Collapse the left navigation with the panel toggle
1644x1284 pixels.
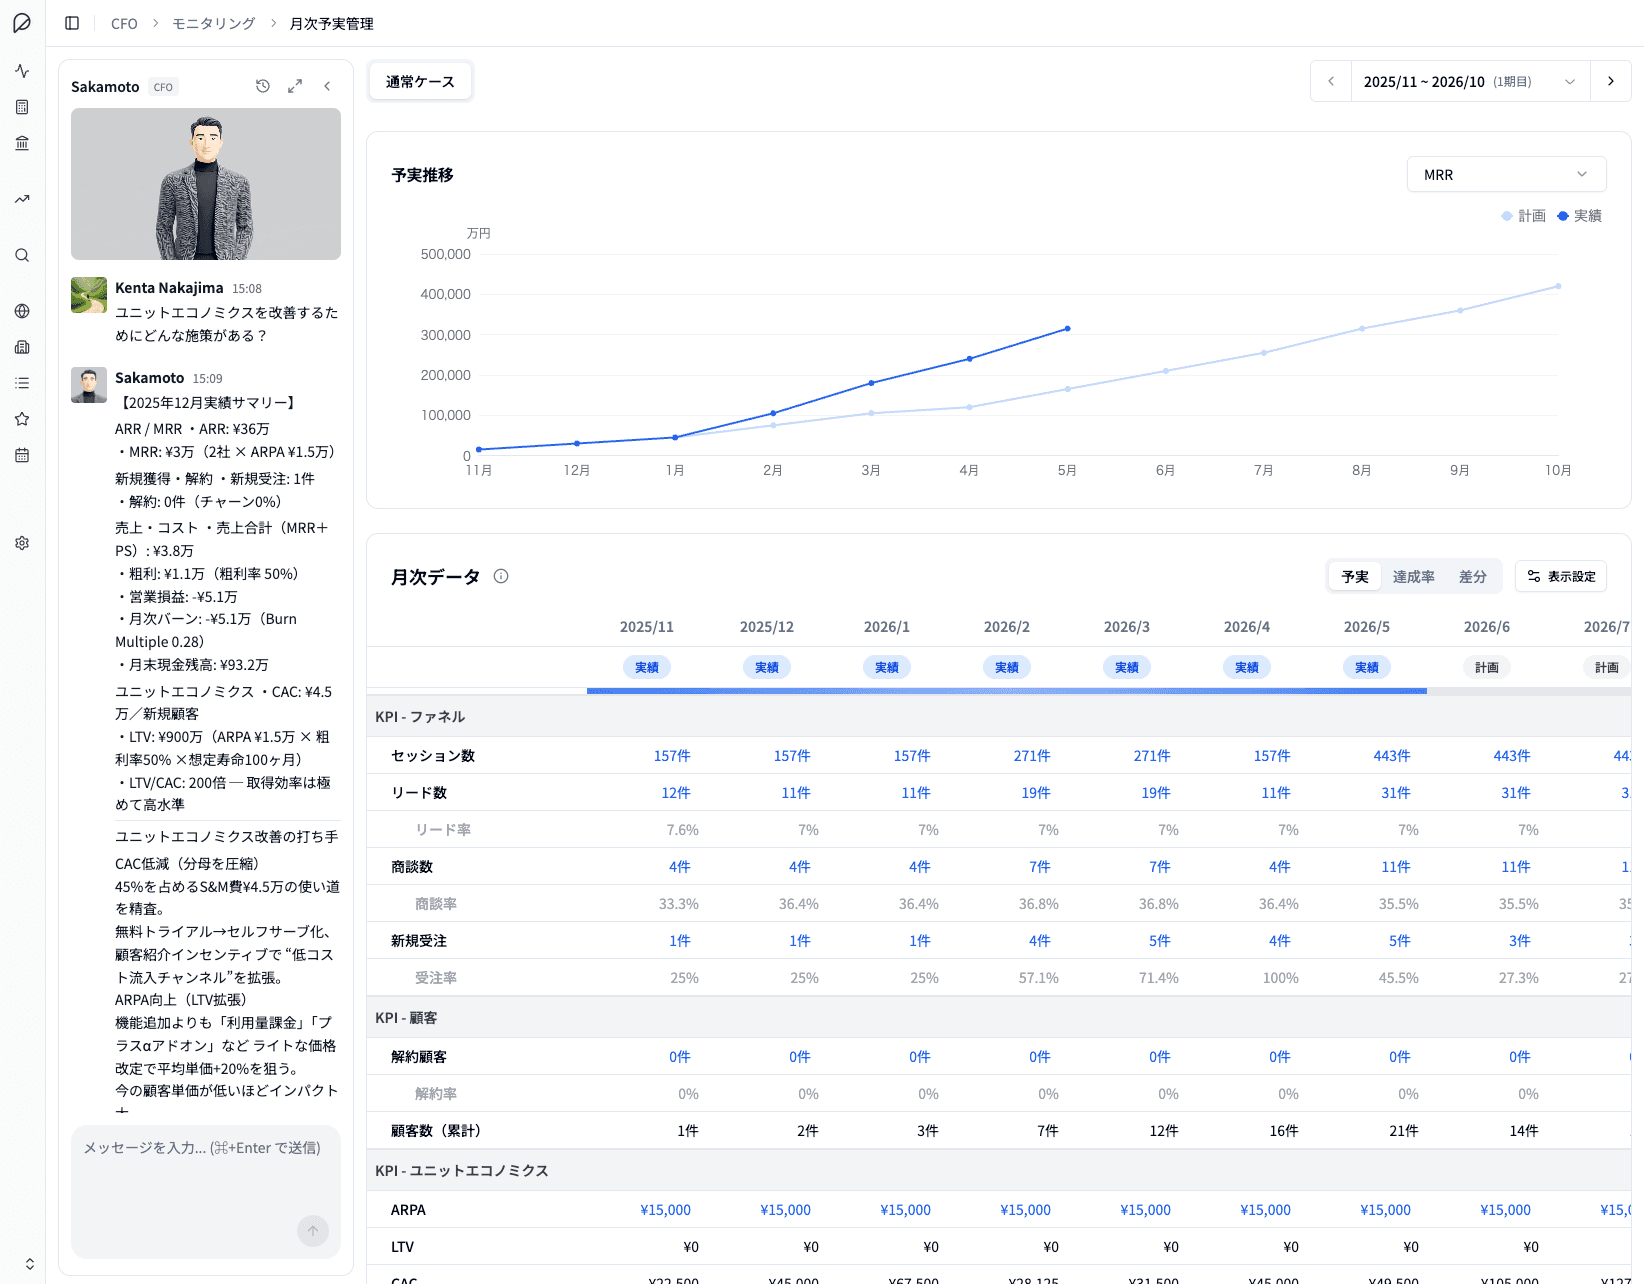pyautogui.click(x=71, y=23)
